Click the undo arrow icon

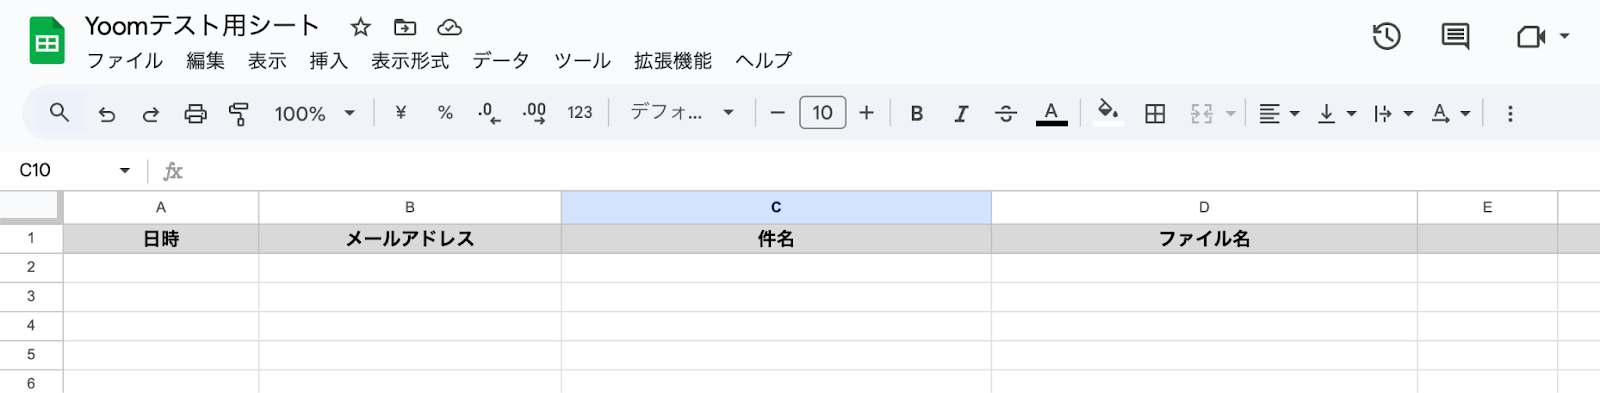coord(107,114)
